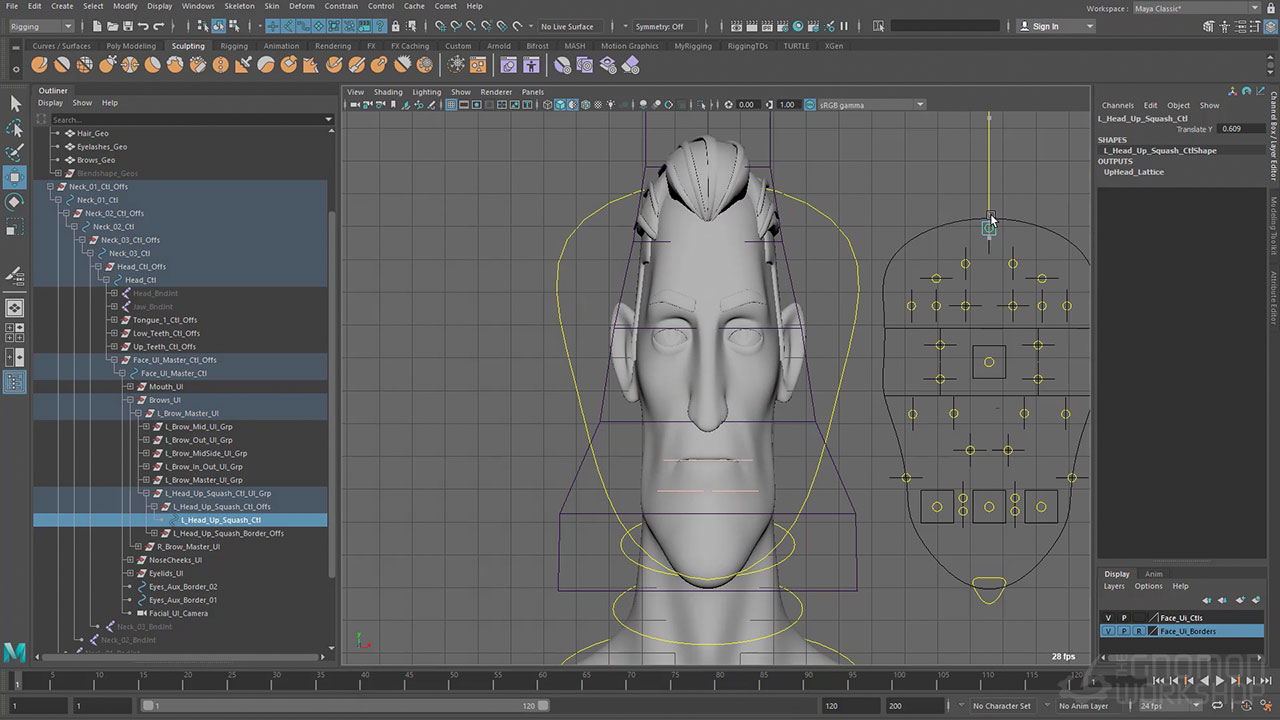The height and width of the screenshot is (720, 1280).
Task: Open the viewport Shading menu
Action: pyautogui.click(x=388, y=92)
